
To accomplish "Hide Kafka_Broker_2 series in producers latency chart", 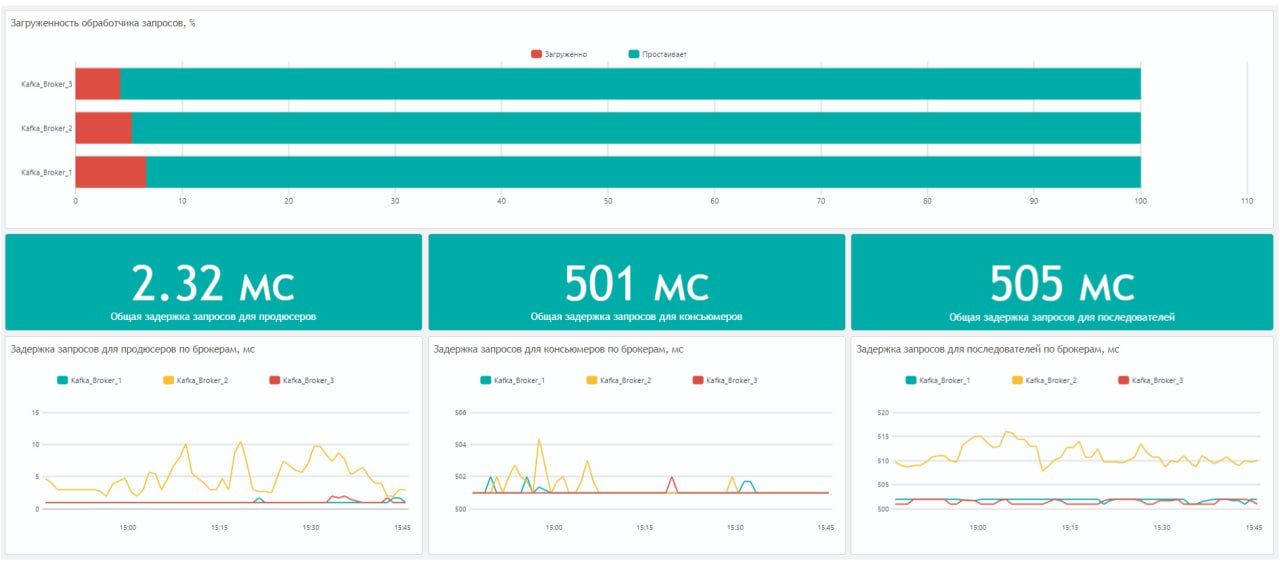I will [x=195, y=380].
